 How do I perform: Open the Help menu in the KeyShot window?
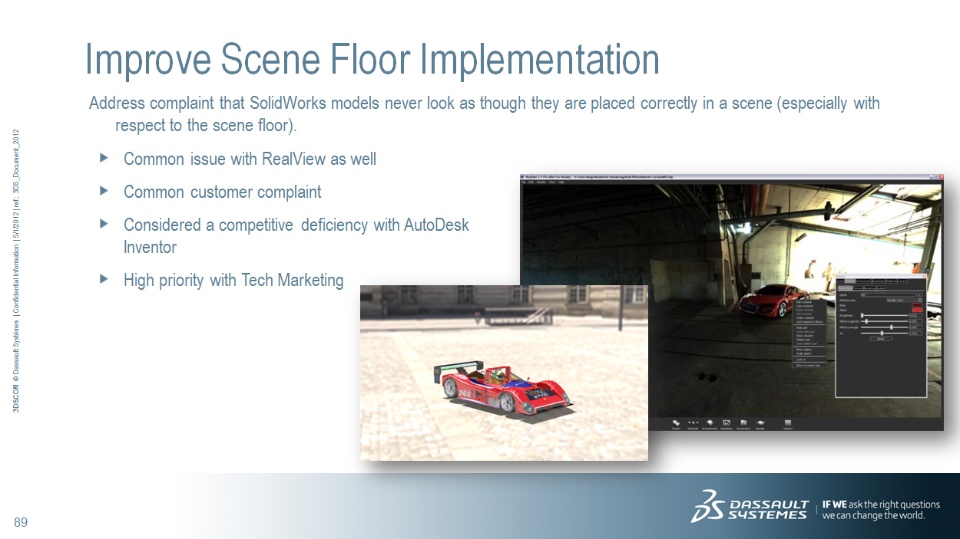click(561, 182)
